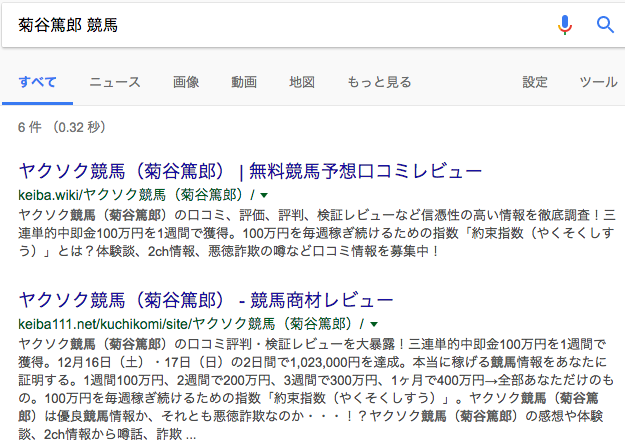Switch to the 動画 tab

[244, 82]
